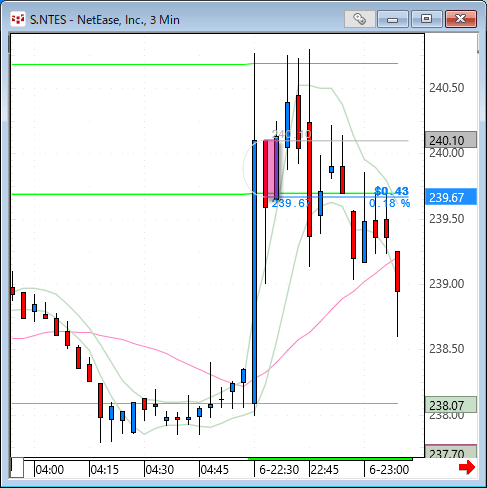Click the 239.67 label on the chart line

291,203
